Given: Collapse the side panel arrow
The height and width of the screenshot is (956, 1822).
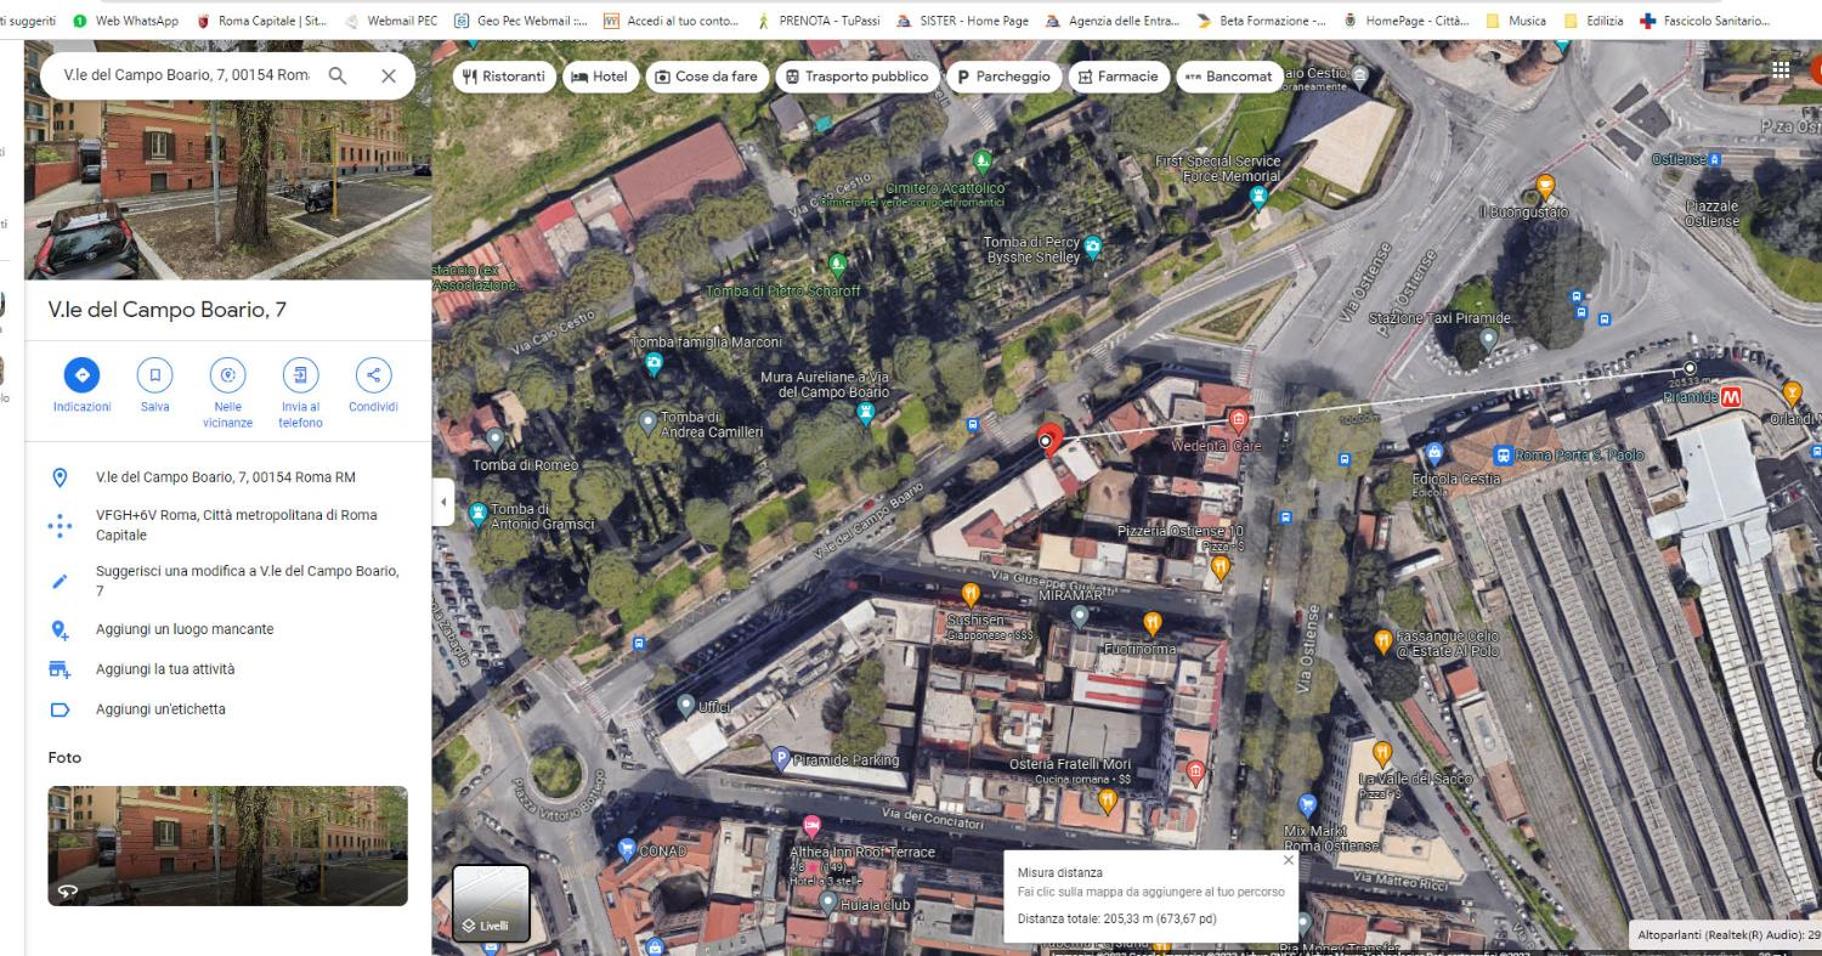Looking at the screenshot, I should [x=444, y=502].
